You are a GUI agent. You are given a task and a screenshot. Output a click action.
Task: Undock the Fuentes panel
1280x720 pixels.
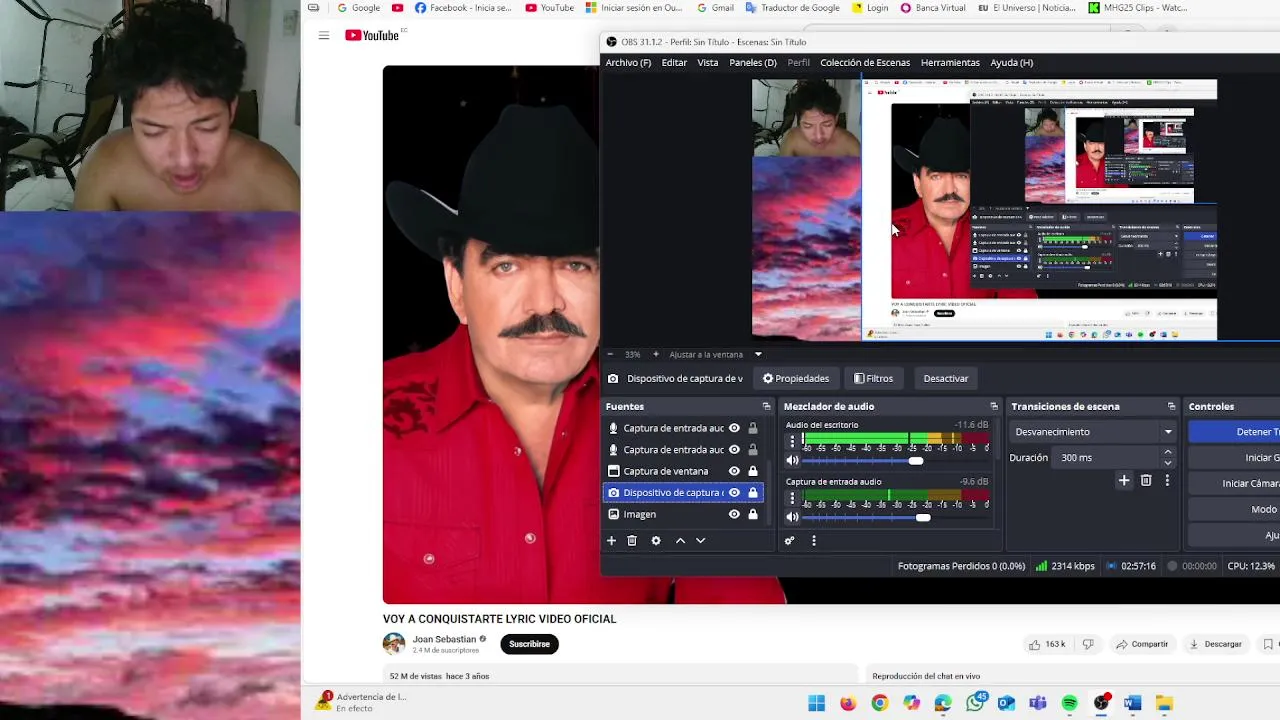[x=767, y=406]
